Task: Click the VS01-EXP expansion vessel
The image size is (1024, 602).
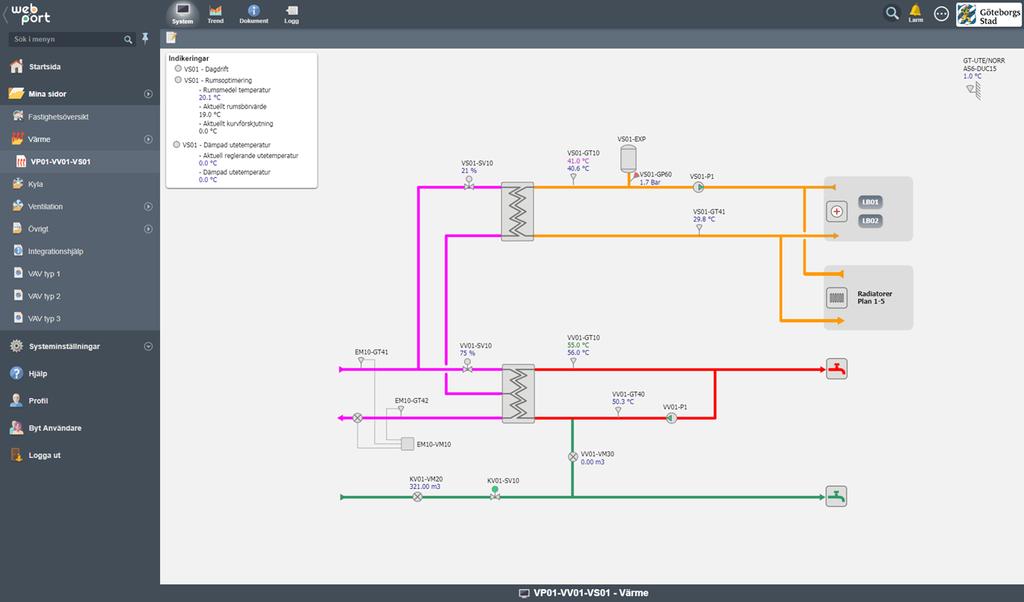Action: click(628, 159)
